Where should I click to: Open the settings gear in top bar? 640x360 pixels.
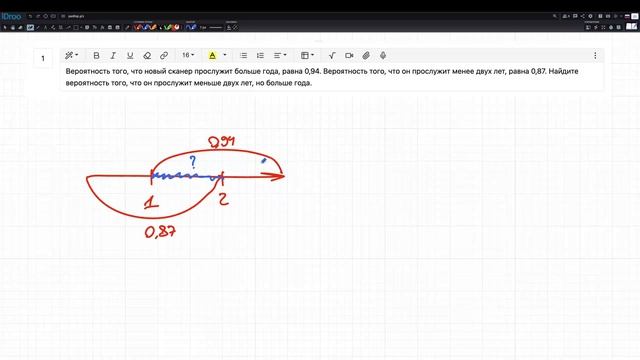pyautogui.click(x=590, y=16)
